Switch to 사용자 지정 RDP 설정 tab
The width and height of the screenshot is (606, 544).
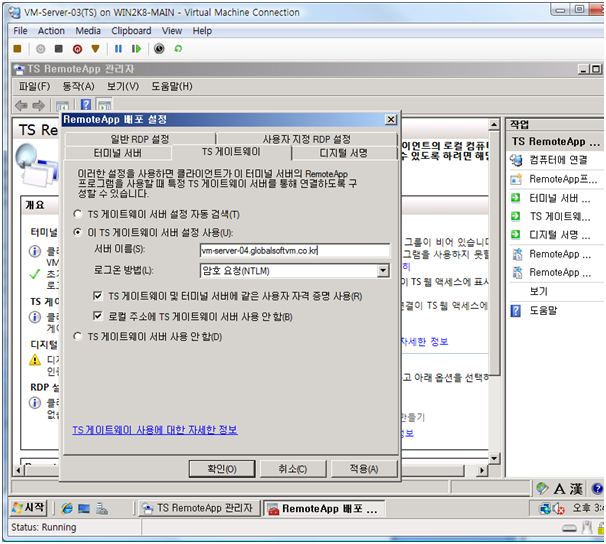[306, 139]
